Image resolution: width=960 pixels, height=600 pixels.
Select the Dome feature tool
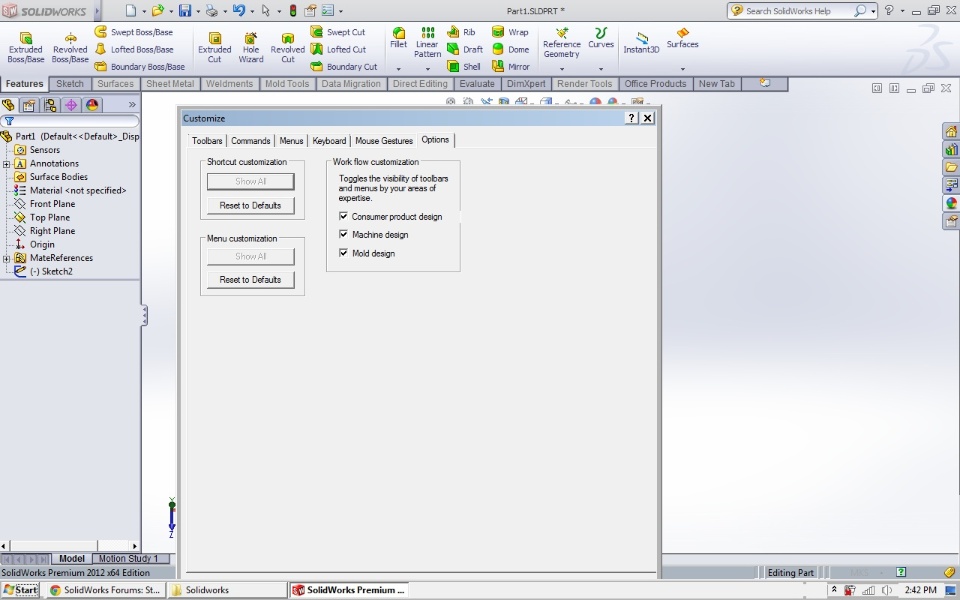tap(511, 49)
